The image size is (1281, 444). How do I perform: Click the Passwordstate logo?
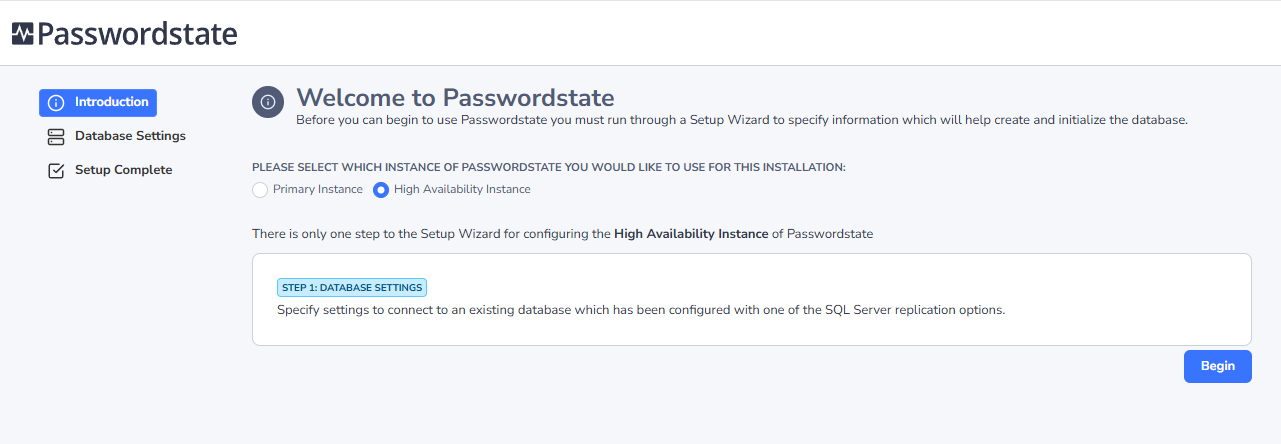[124, 34]
